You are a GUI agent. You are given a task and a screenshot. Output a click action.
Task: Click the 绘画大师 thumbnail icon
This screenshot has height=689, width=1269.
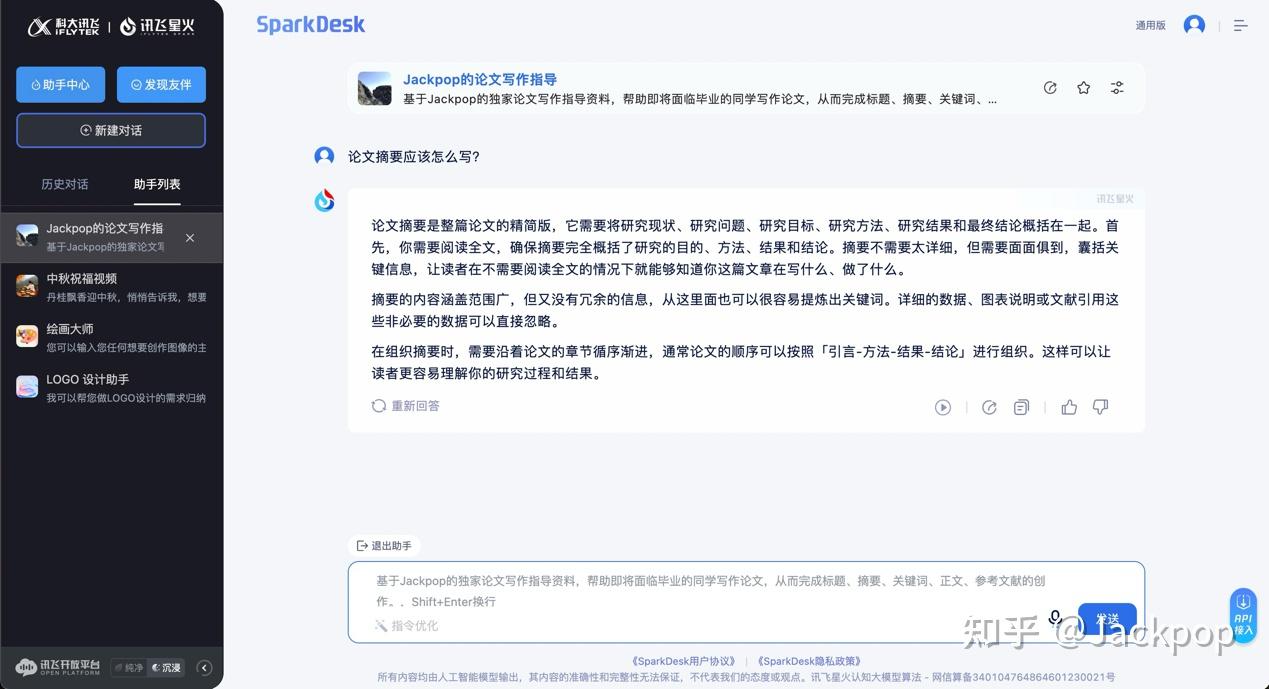point(27,336)
